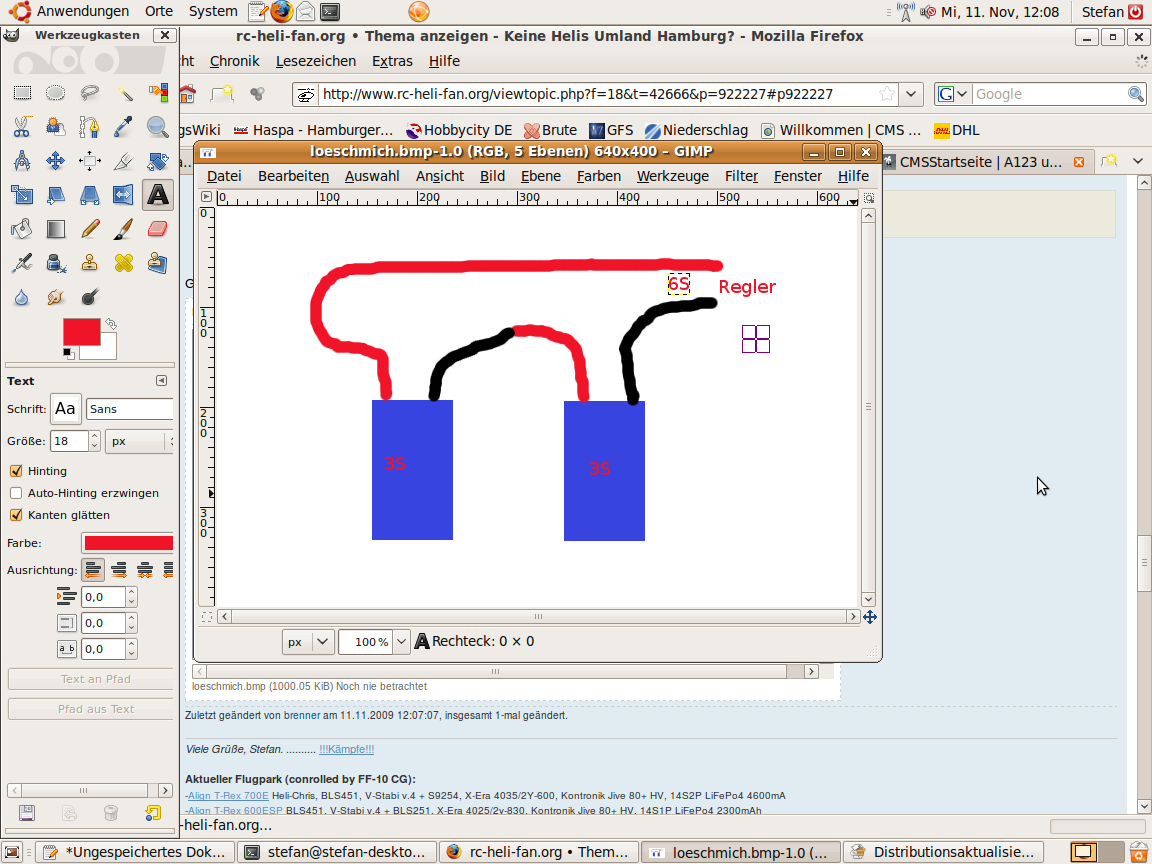1152x864 pixels.
Task: Activate the Move tool
Action: pyautogui.click(x=56, y=161)
